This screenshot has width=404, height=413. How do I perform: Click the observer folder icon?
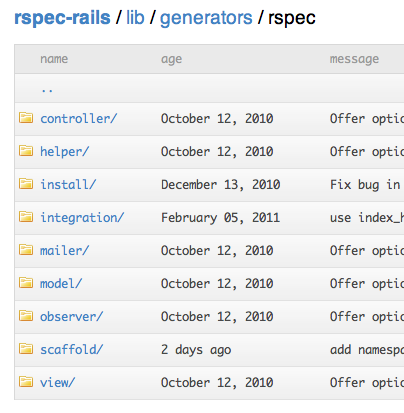pos(26,316)
